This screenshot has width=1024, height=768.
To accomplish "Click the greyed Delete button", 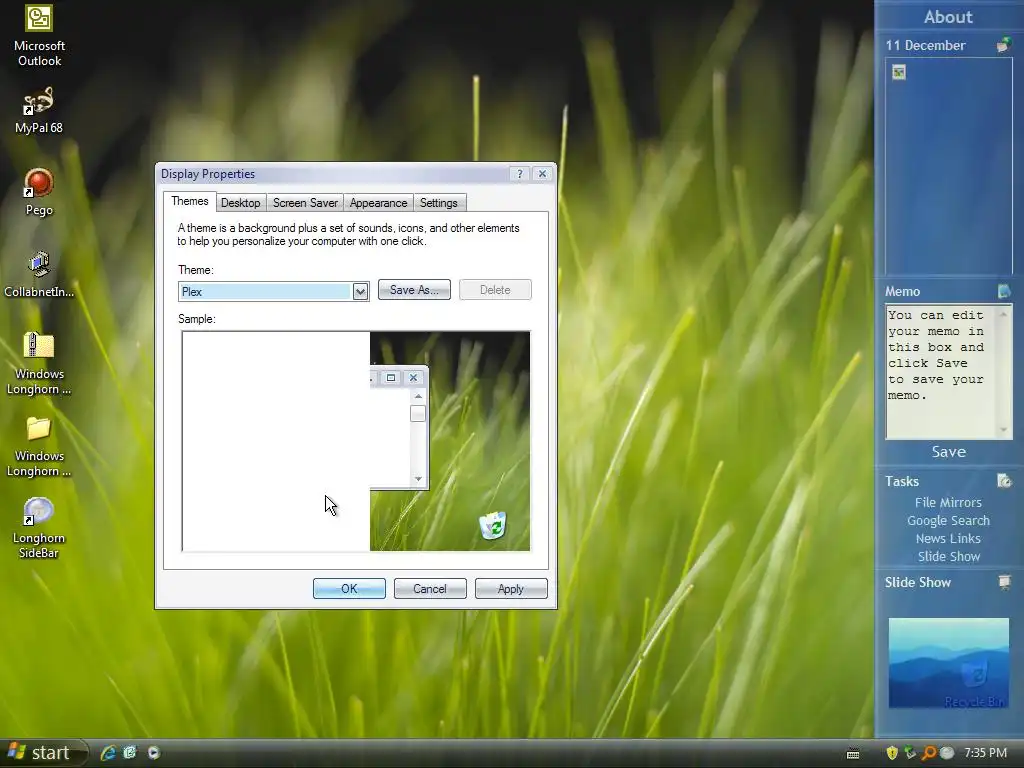I will click(x=495, y=290).
